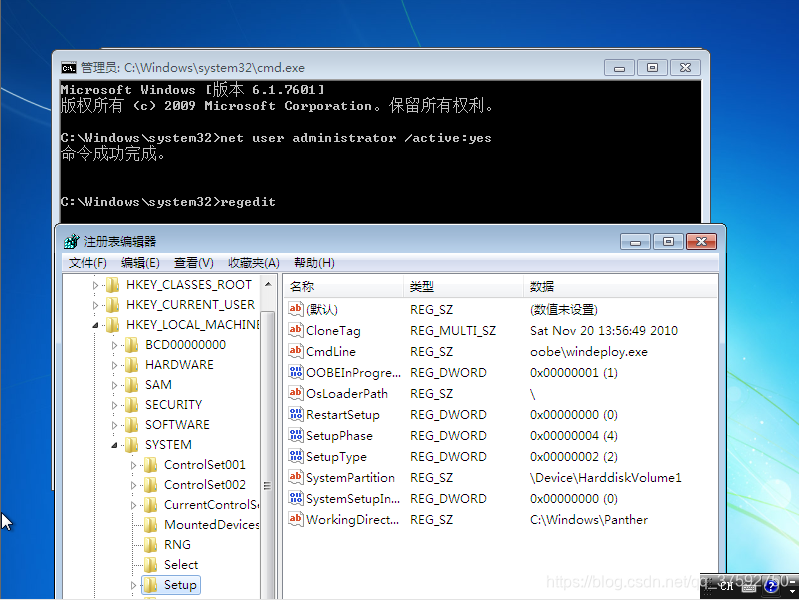The image size is (799, 600).
Task: Click the keyboard icon in language bar
Action: click(749, 587)
